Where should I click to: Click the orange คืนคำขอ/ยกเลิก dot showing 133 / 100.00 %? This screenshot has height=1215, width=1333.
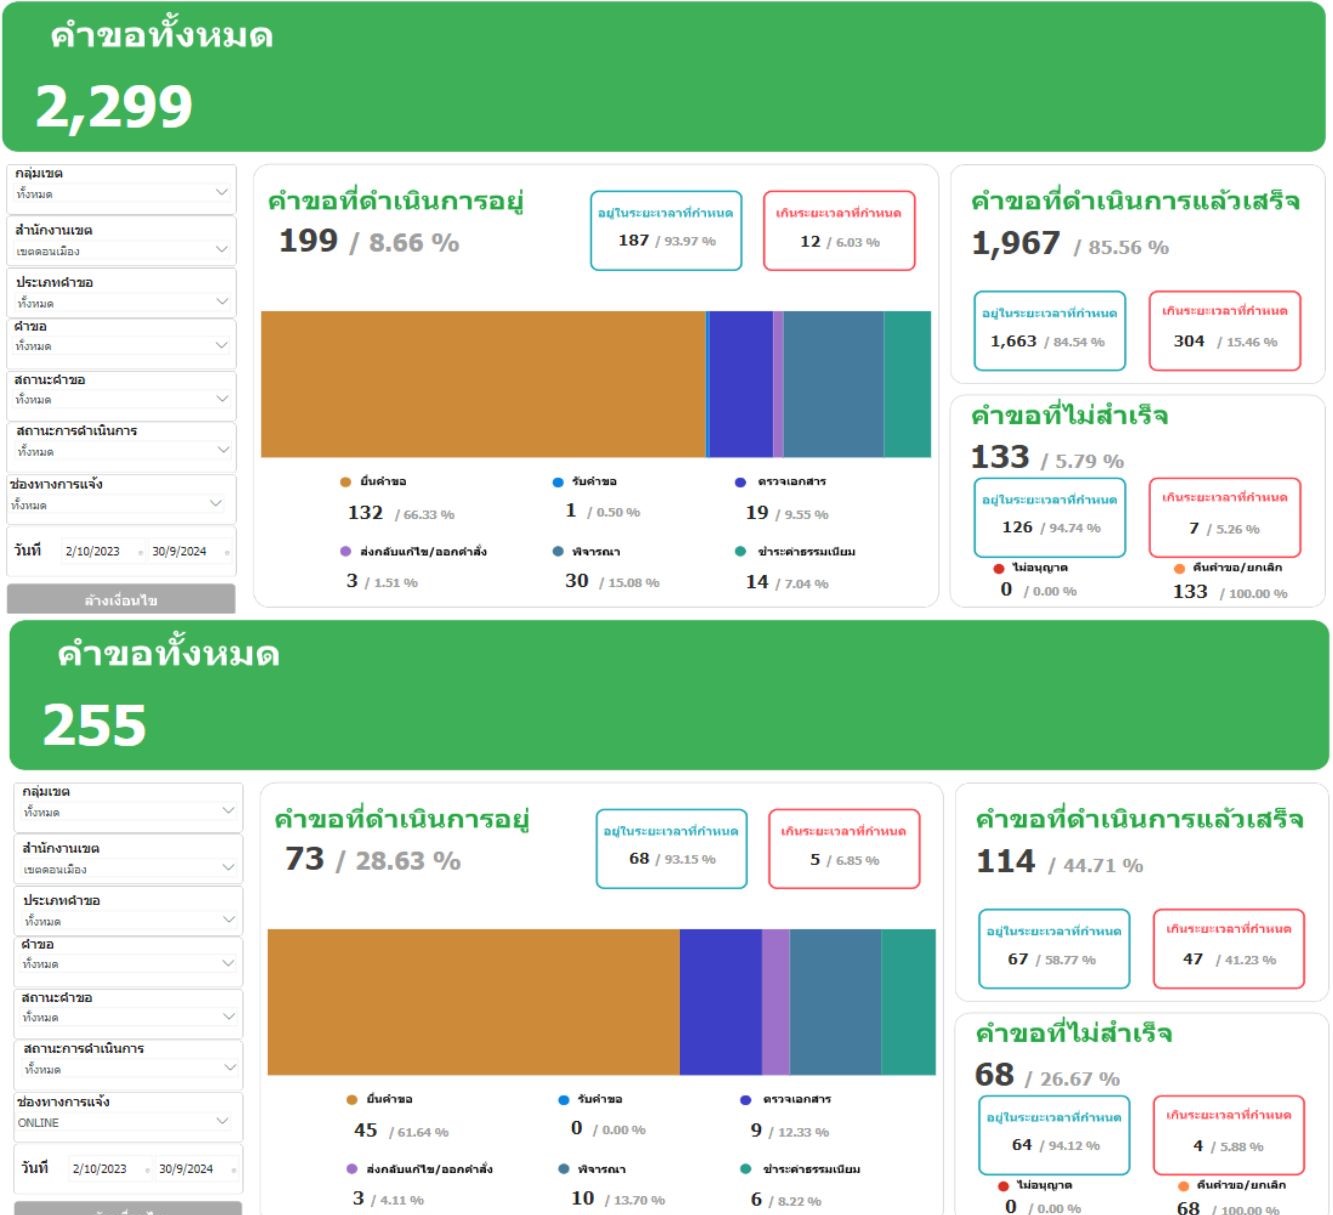tap(1179, 568)
